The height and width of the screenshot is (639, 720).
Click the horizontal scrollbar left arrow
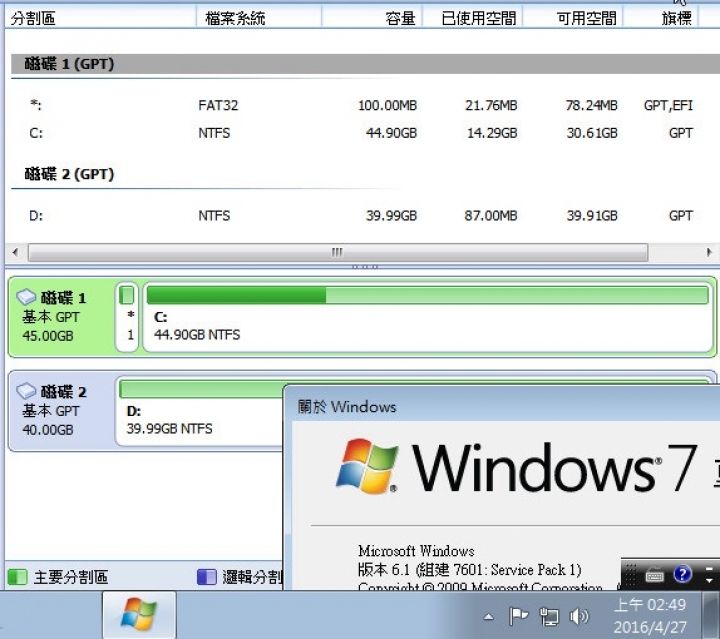coord(16,252)
